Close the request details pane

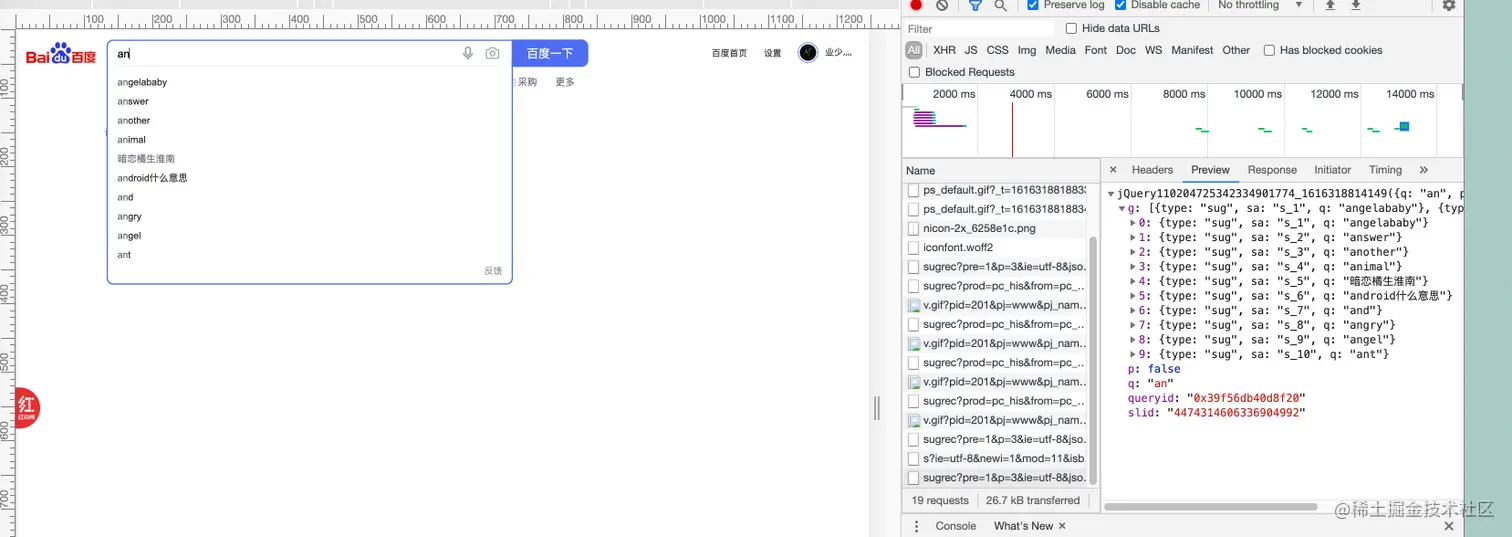[1113, 170]
